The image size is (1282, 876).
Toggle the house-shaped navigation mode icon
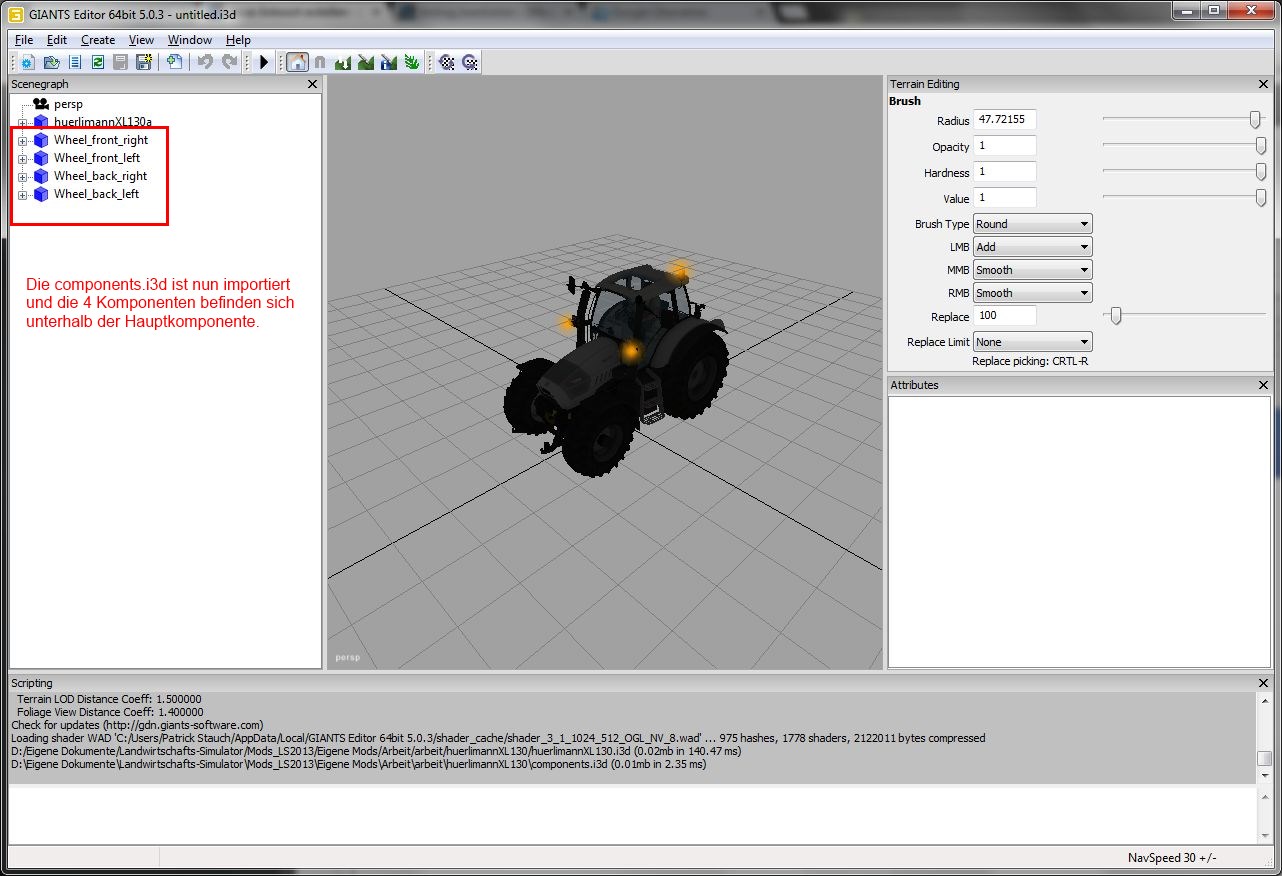297,62
